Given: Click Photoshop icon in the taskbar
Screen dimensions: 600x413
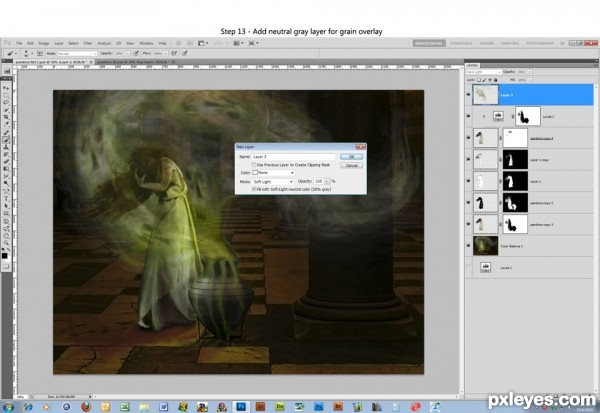Looking at the screenshot, I should 241,406.
